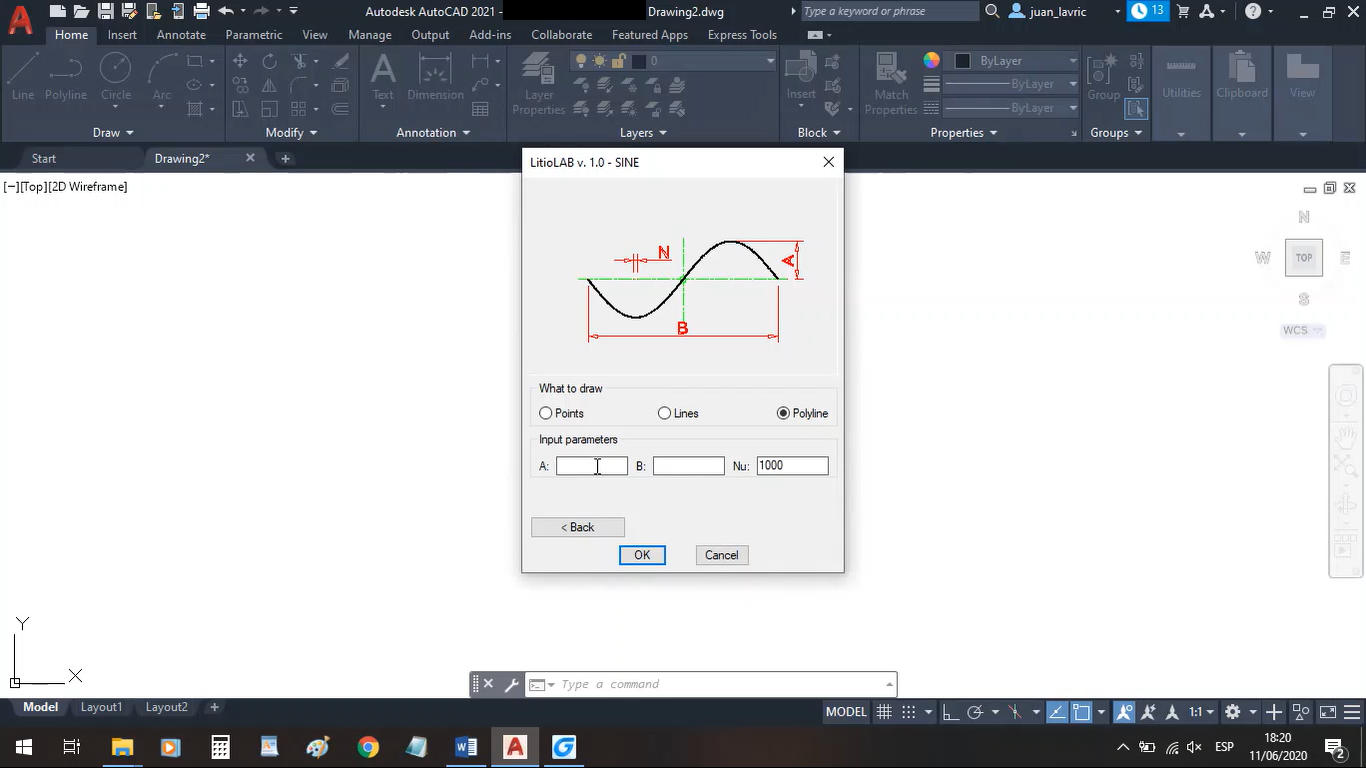Viewport: 1366px width, 768px height.
Task: Switch to the Insert ribbon tab
Action: [x=122, y=35]
